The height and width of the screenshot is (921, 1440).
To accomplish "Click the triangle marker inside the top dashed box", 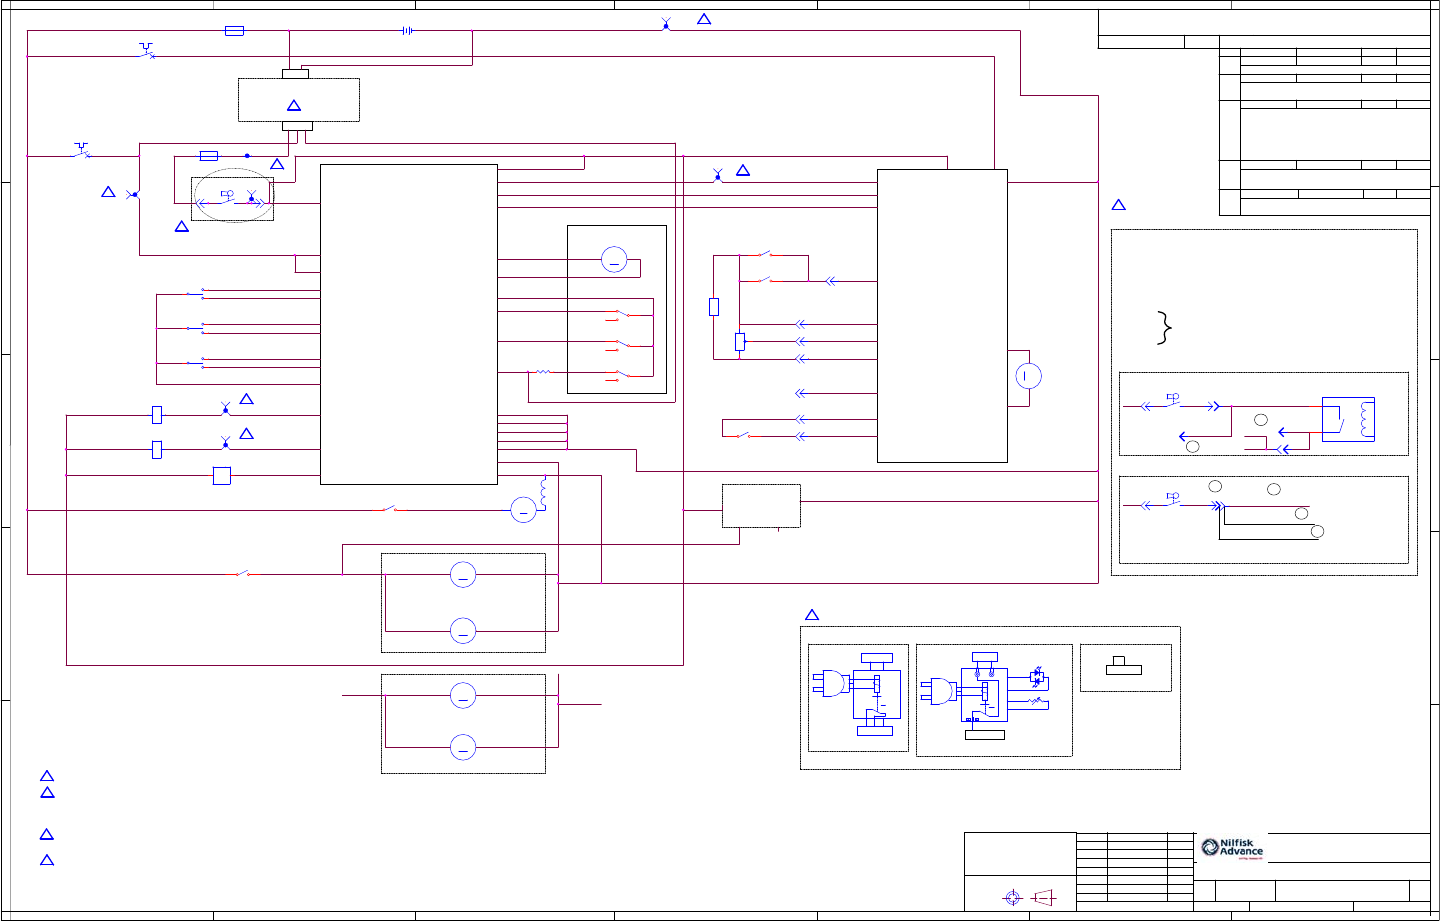I will (294, 105).
